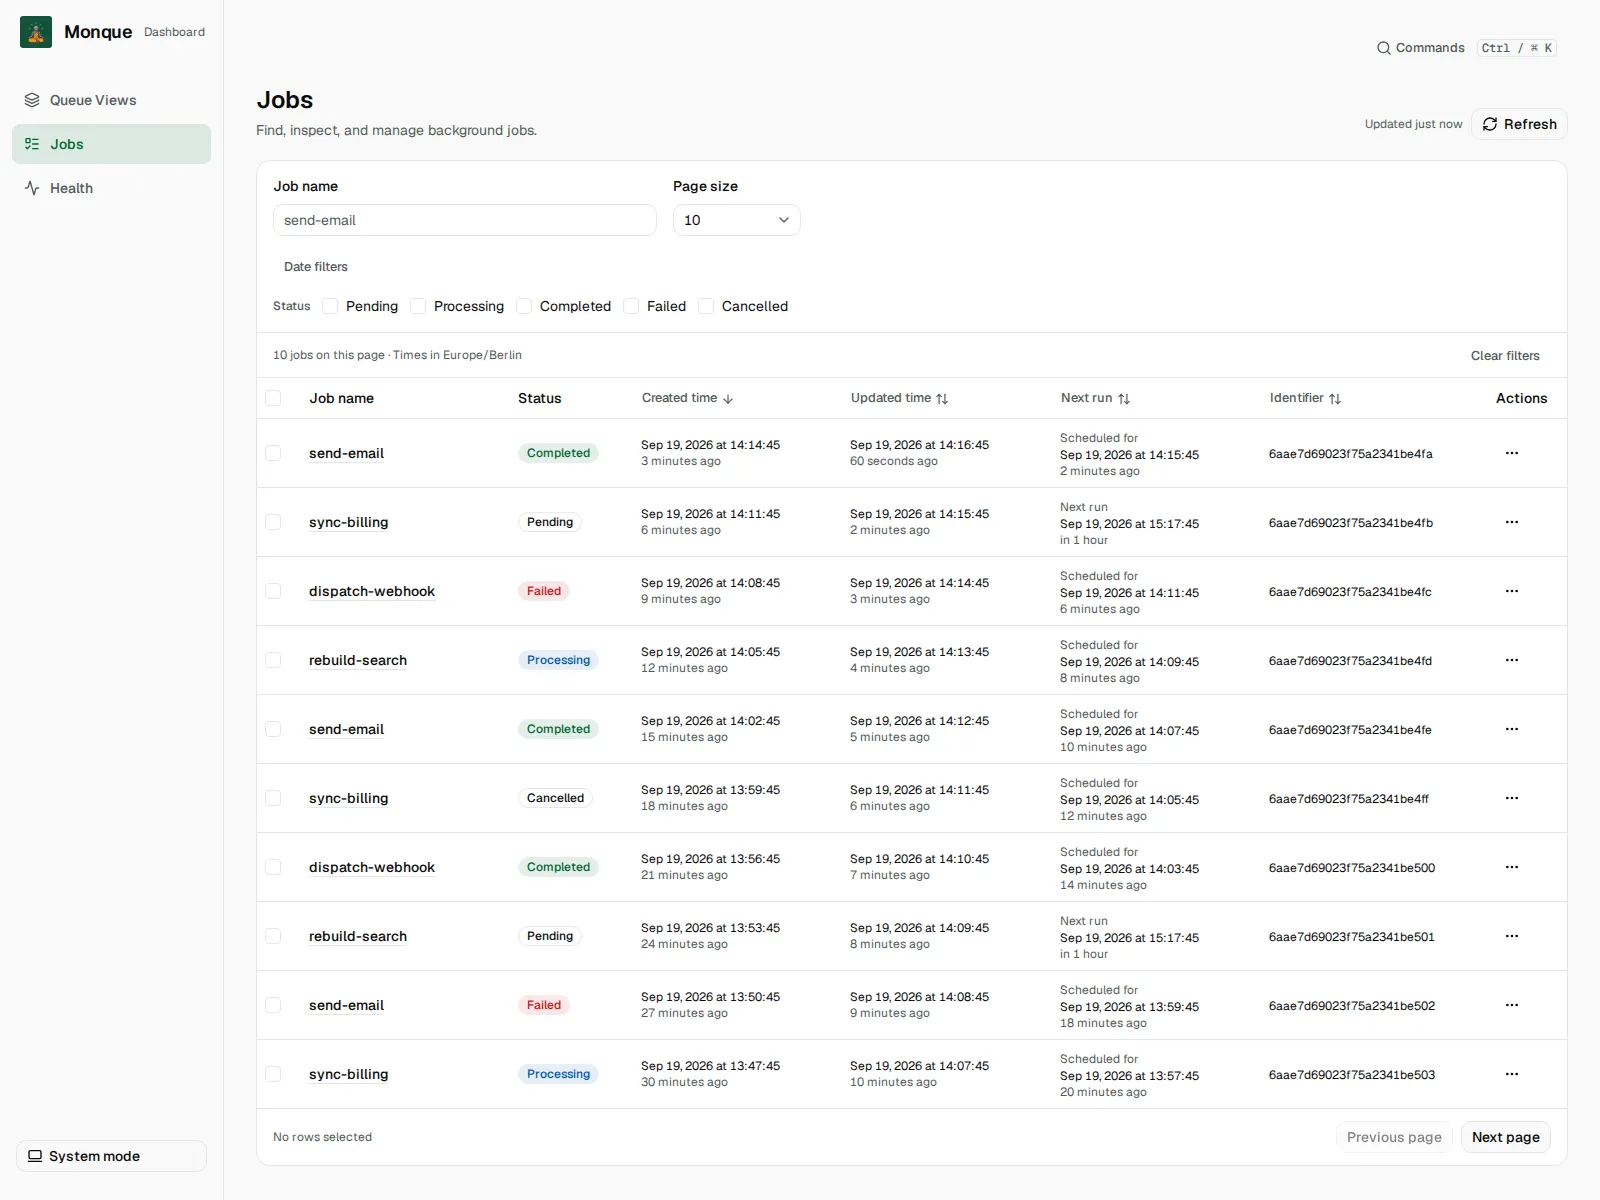
Task: Select checkbox for job ending be4fe
Action: [x=273, y=729]
